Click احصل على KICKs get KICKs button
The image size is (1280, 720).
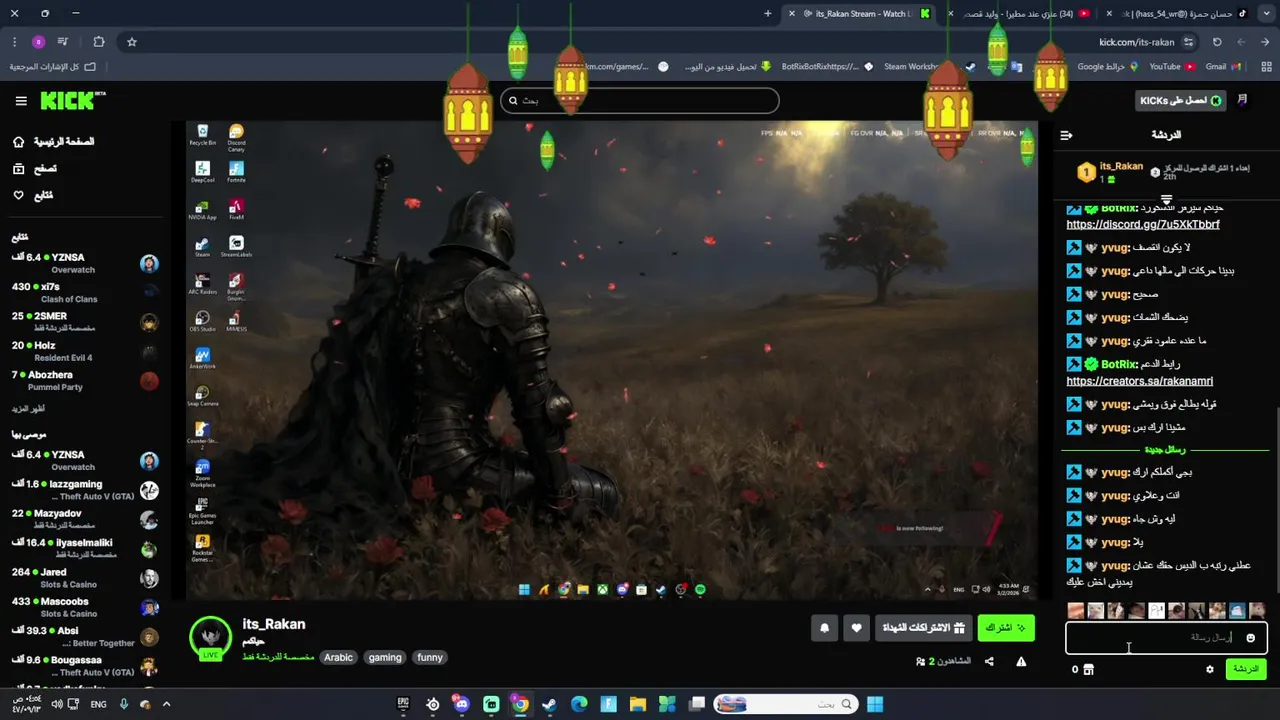click(x=1182, y=101)
